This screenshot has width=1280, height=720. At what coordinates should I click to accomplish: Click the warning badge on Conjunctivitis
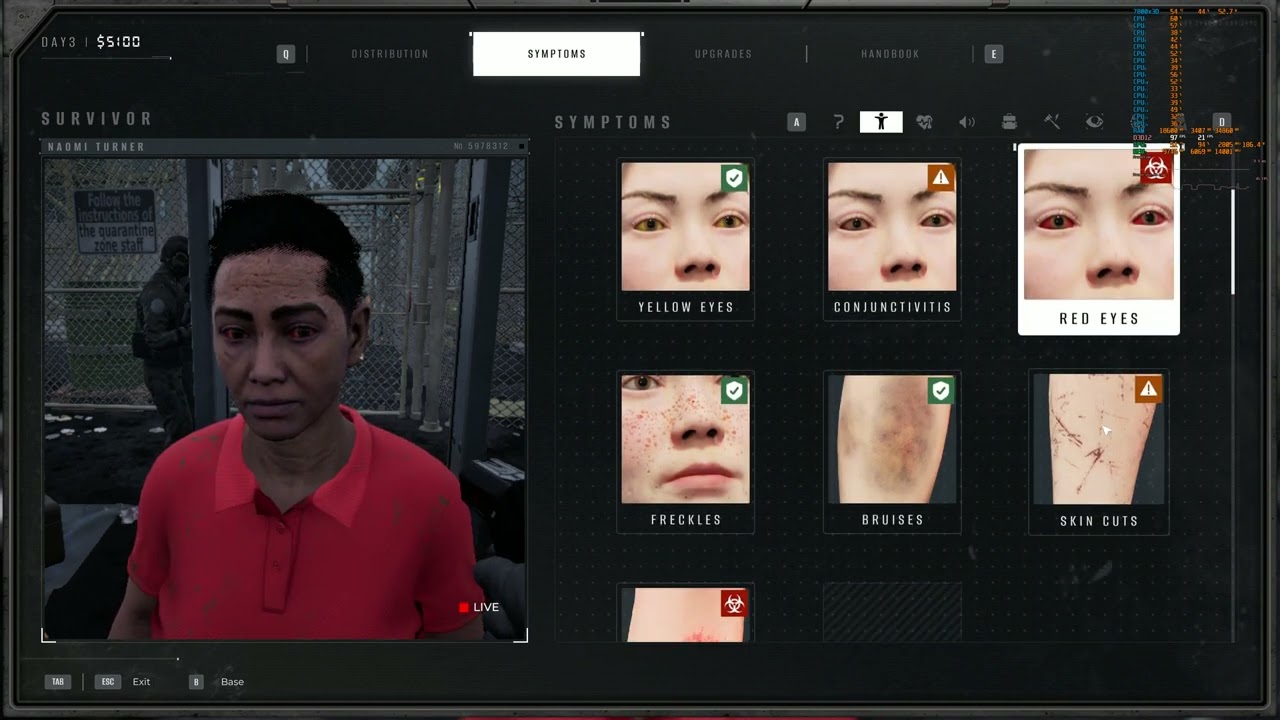(941, 178)
